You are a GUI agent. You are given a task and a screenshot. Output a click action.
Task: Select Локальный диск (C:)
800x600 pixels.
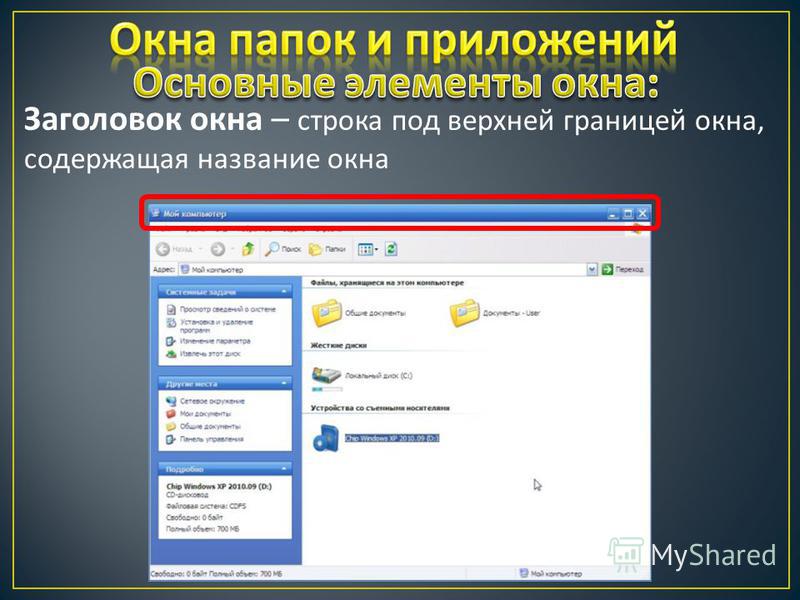(362, 377)
